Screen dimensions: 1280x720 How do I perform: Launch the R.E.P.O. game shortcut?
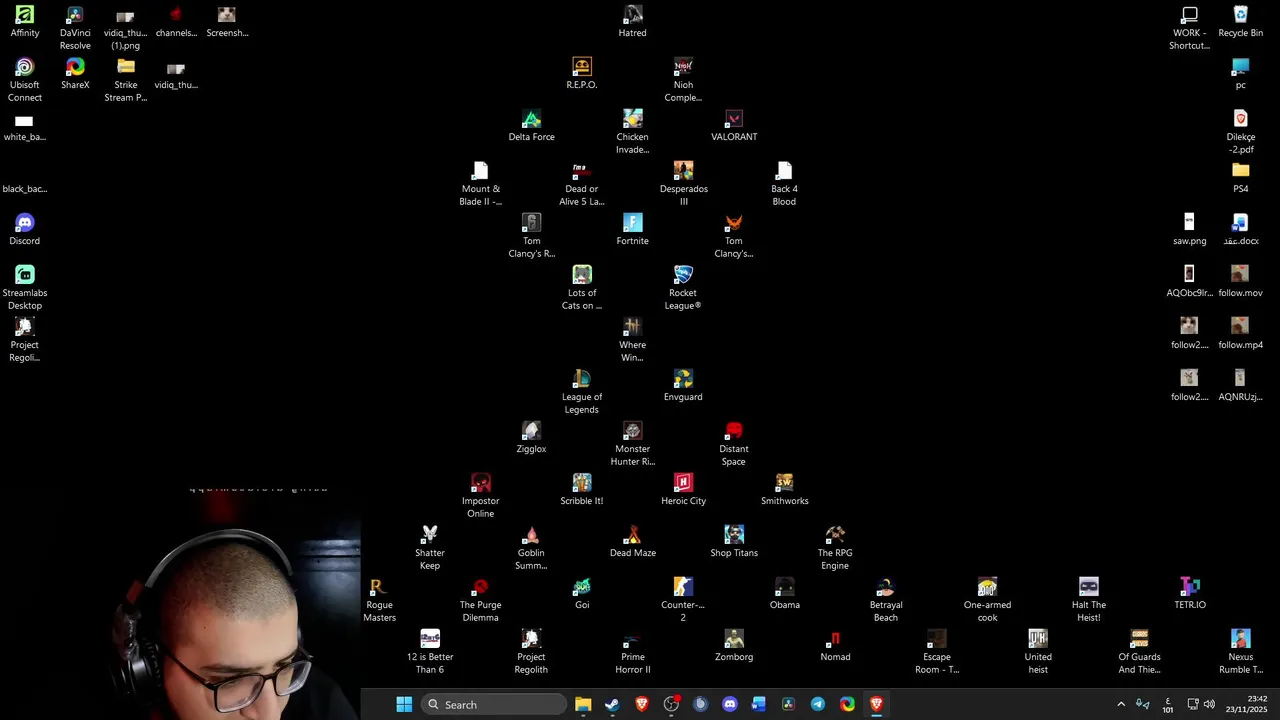coord(582,74)
